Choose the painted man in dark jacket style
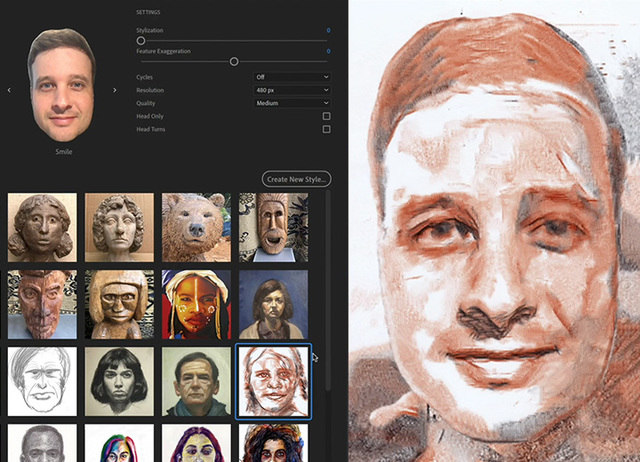This screenshot has width=640, height=462. pyautogui.click(x=196, y=381)
